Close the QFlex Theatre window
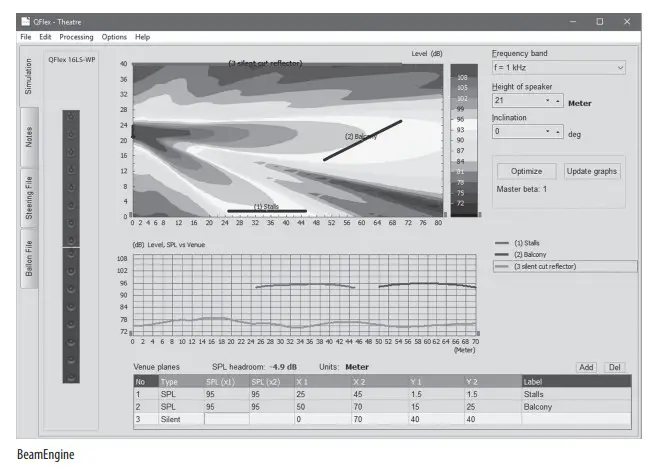This screenshot has height=475, width=655. (x=627, y=22)
